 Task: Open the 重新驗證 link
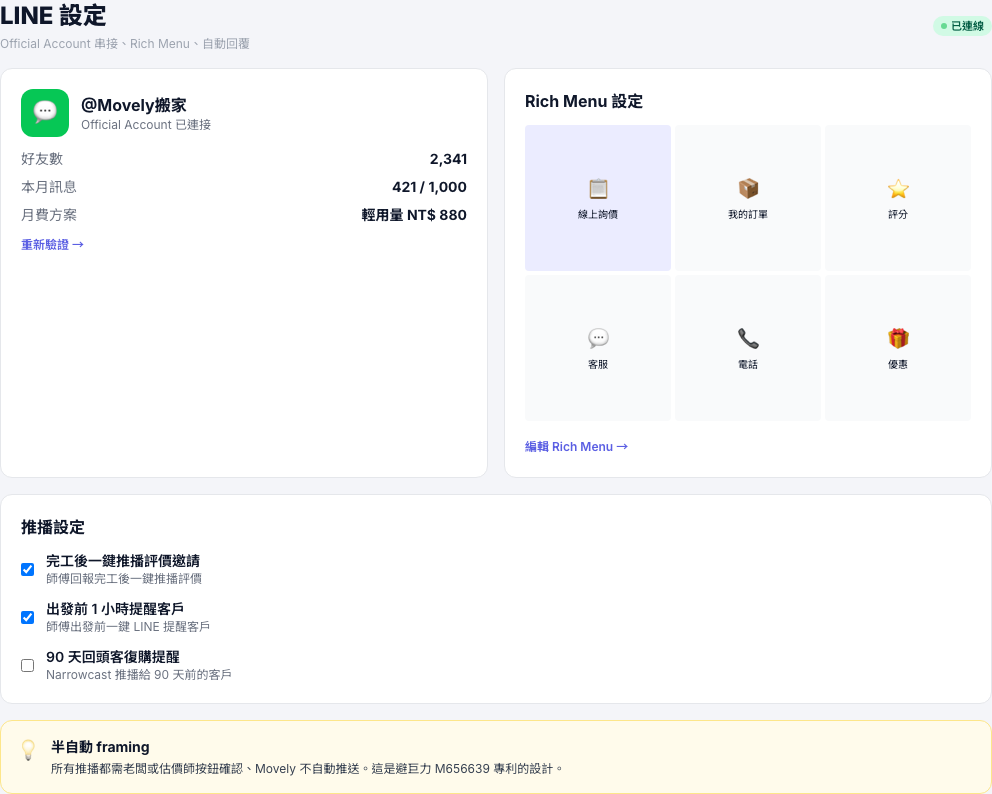[52, 245]
